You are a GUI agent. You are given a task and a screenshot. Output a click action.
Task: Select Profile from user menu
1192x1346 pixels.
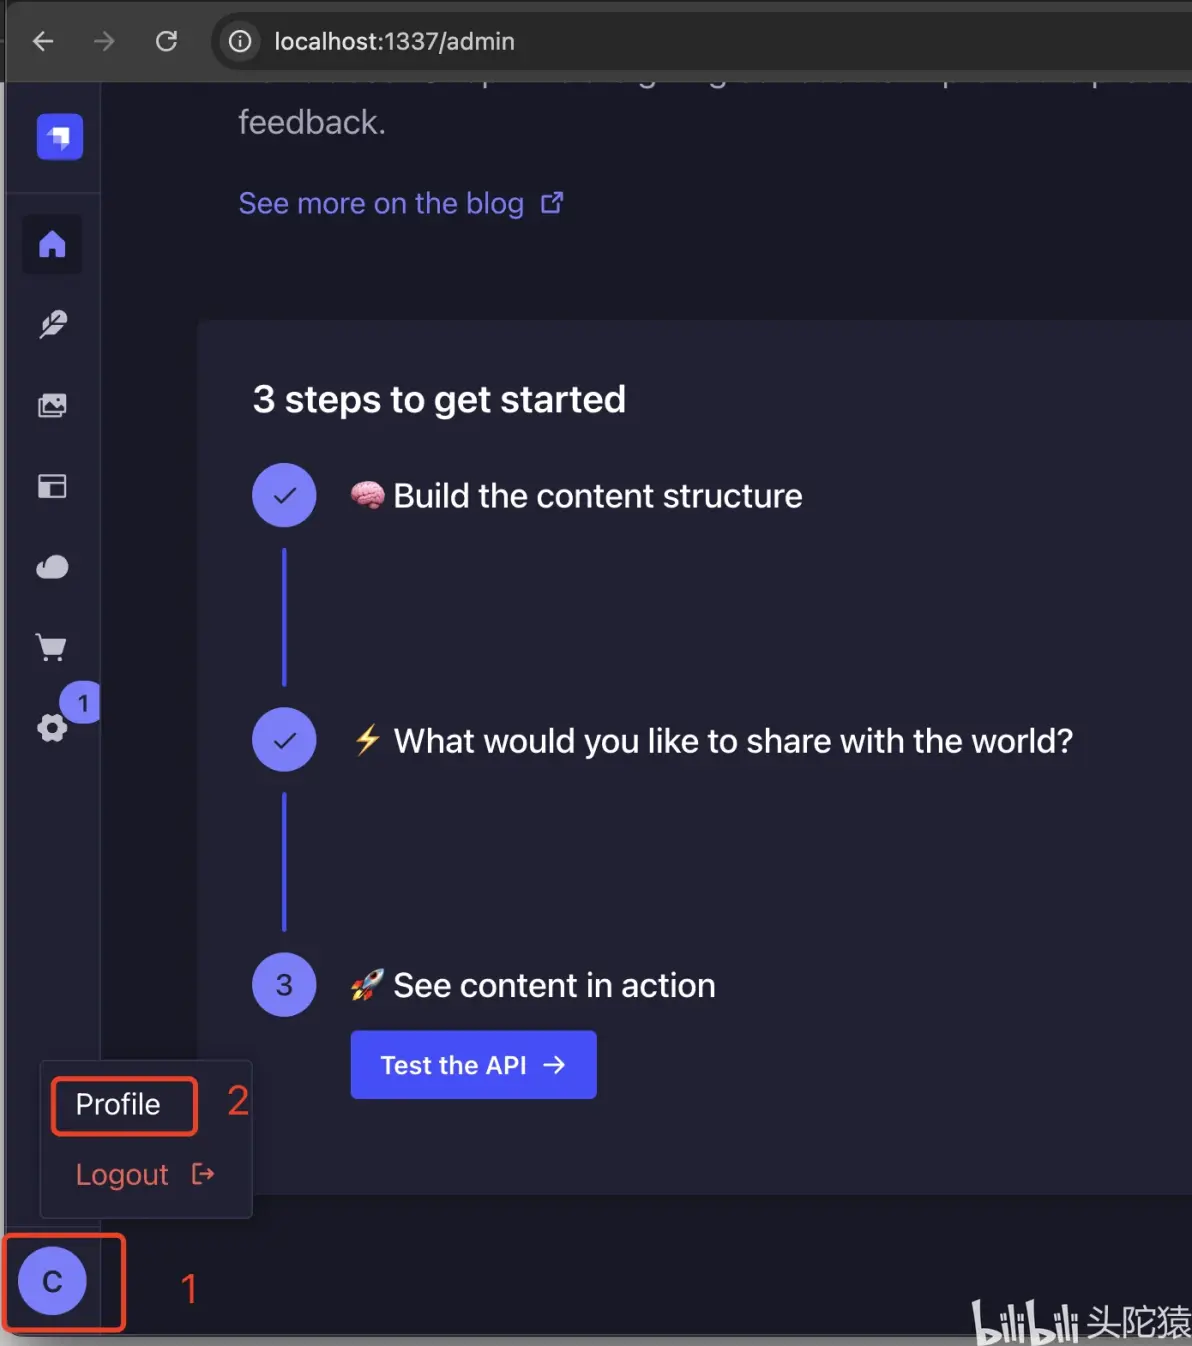coord(118,1105)
